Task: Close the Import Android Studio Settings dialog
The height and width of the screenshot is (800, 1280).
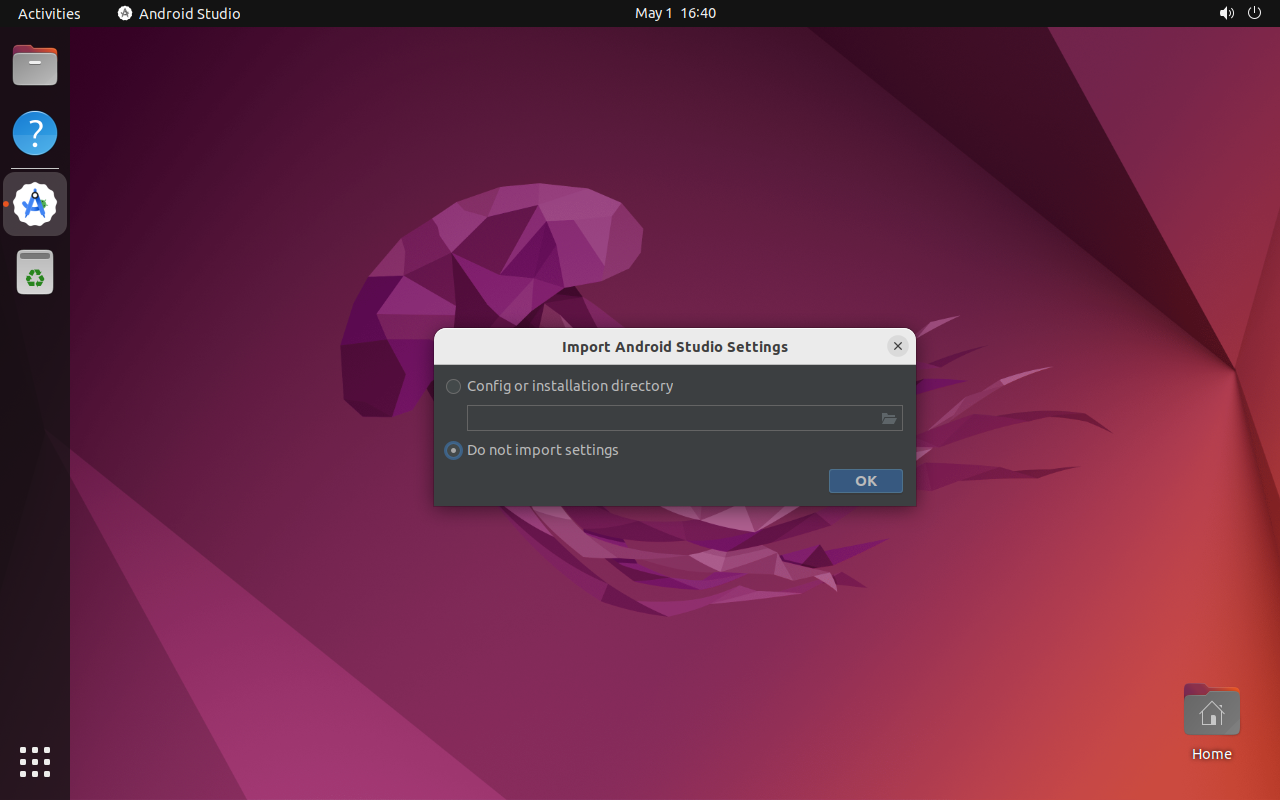Action: click(898, 346)
